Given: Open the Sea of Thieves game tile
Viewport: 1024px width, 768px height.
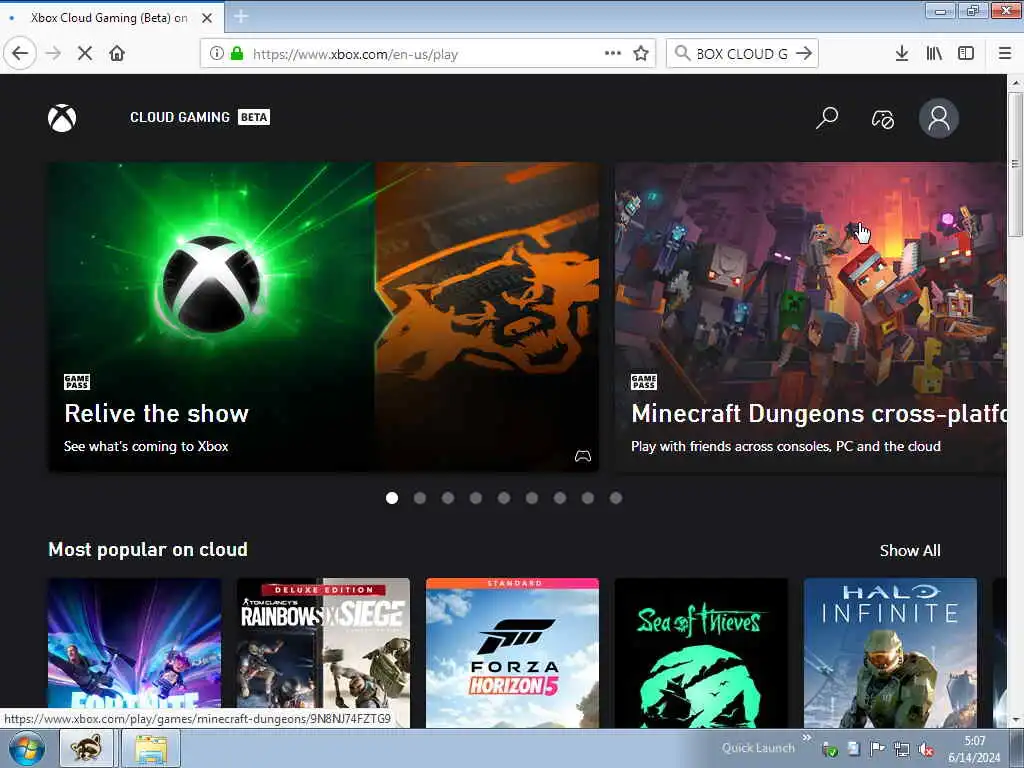Looking at the screenshot, I should click(x=701, y=652).
